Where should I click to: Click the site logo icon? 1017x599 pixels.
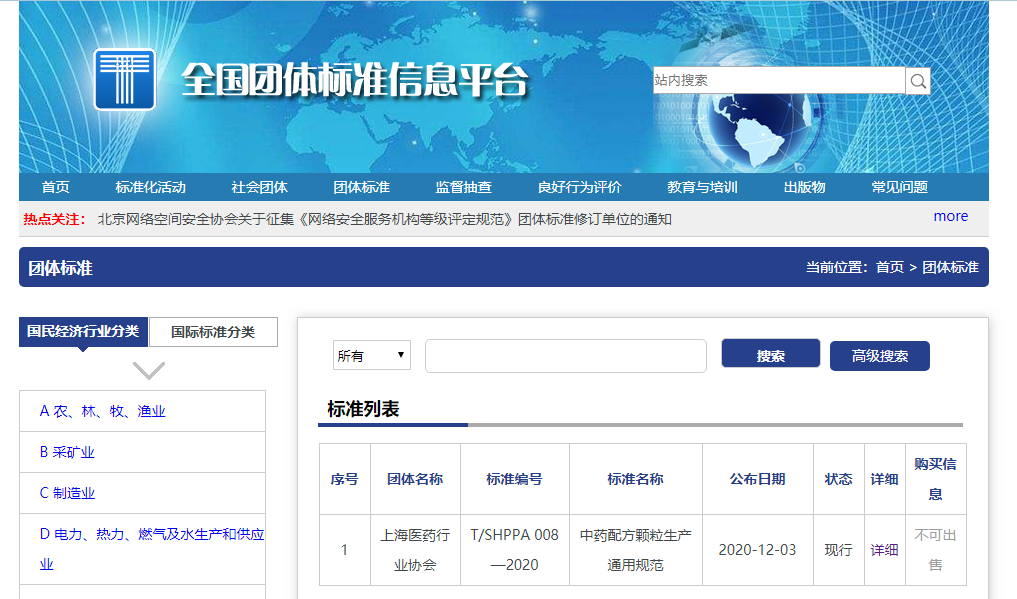125,79
